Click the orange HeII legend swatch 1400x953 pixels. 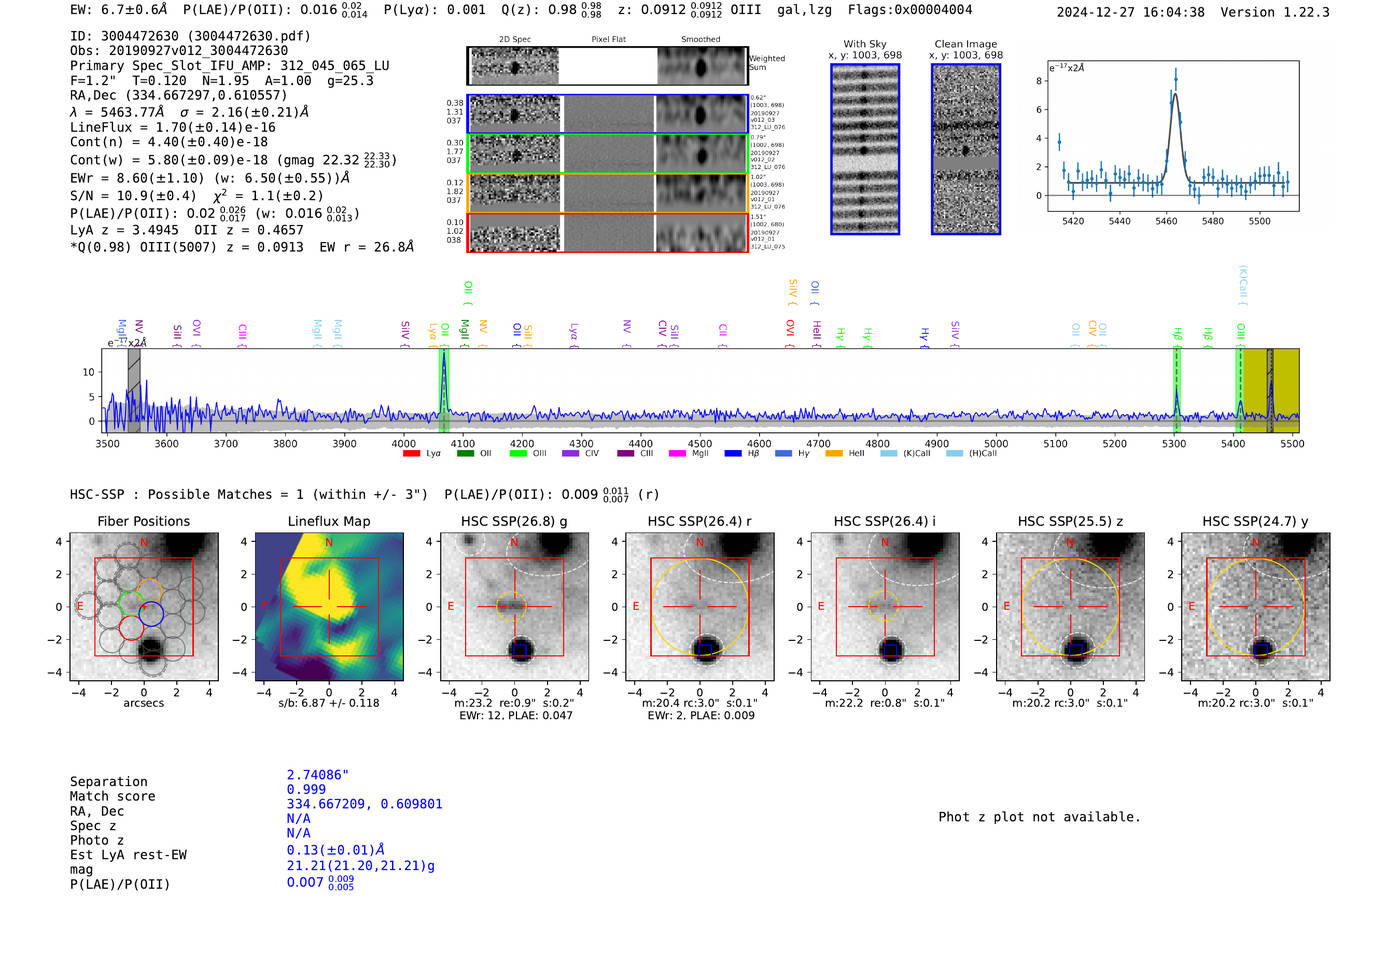pos(834,454)
